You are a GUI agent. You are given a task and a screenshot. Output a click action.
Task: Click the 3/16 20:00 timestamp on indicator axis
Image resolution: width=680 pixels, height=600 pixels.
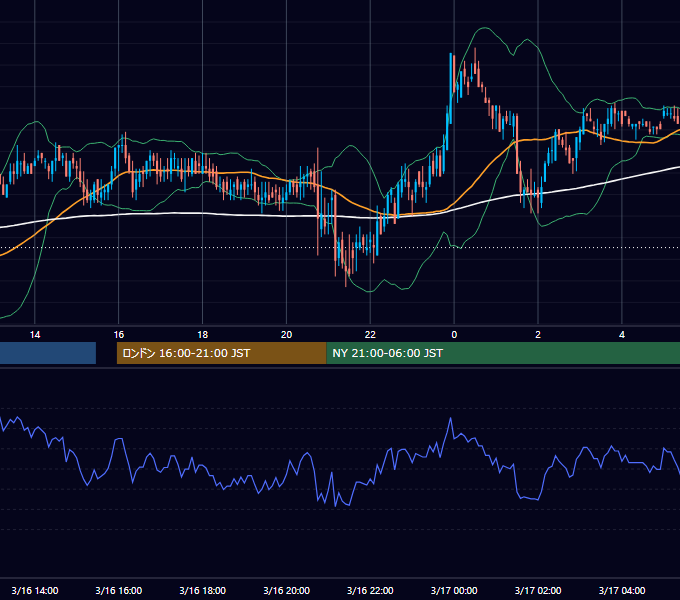point(286,590)
